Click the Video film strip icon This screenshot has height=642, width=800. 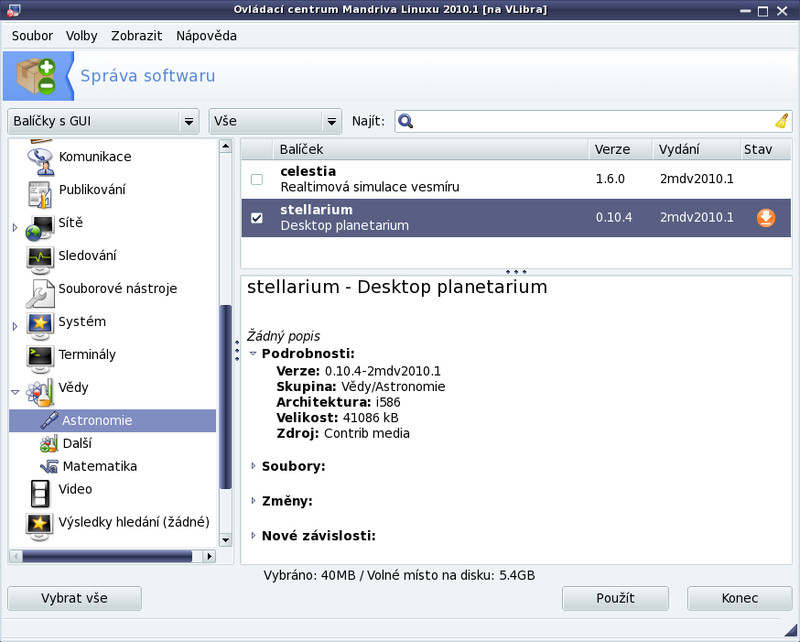pyautogui.click(x=40, y=493)
